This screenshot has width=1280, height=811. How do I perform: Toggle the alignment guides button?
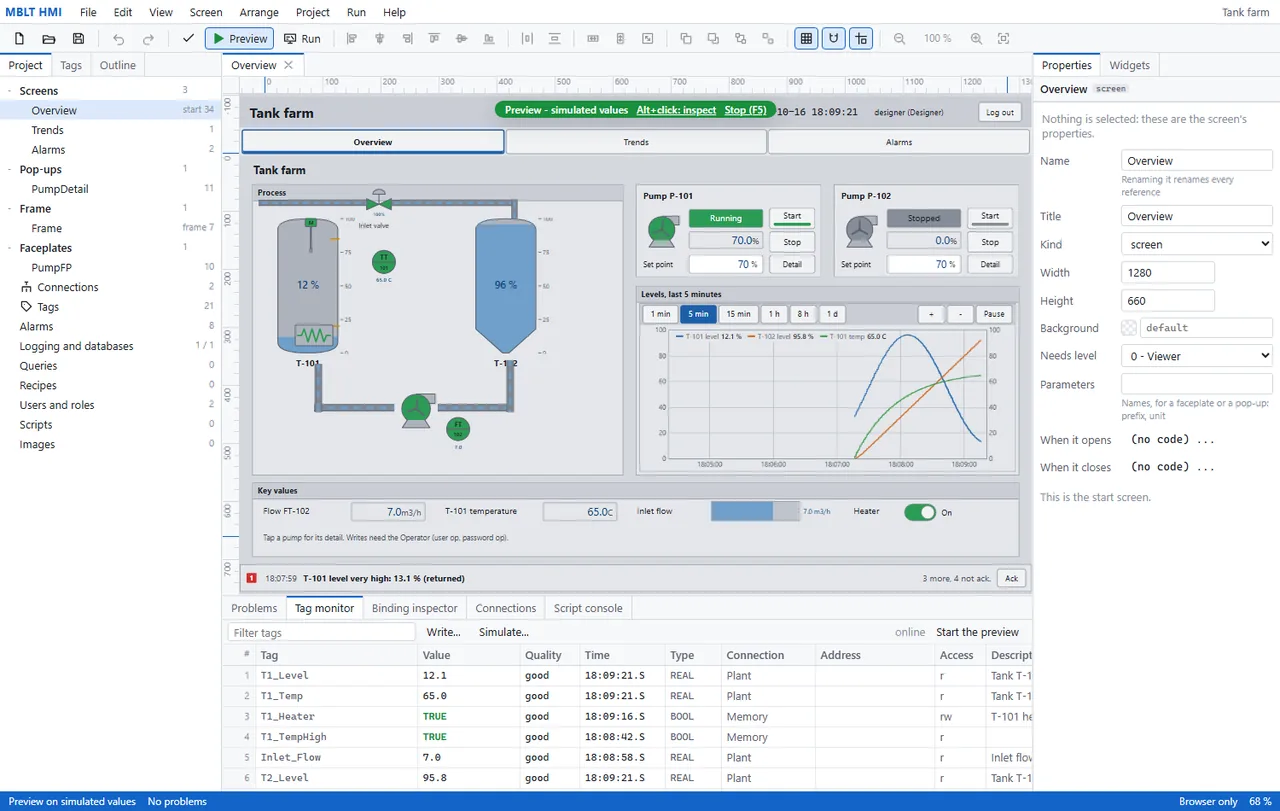tap(862, 39)
